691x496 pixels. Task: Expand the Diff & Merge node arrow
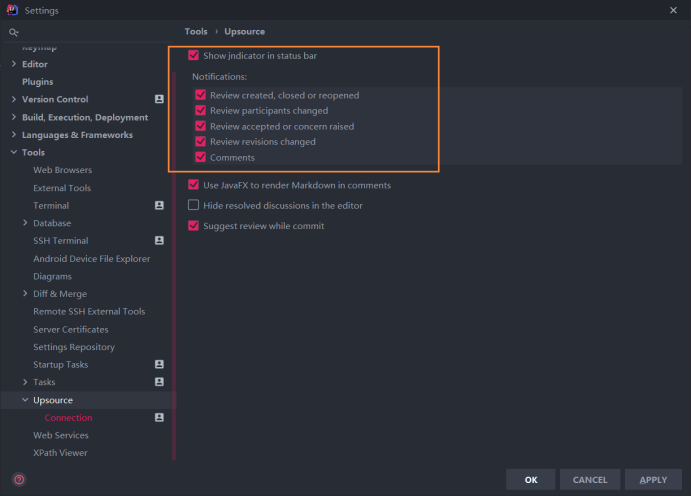click(x=25, y=294)
